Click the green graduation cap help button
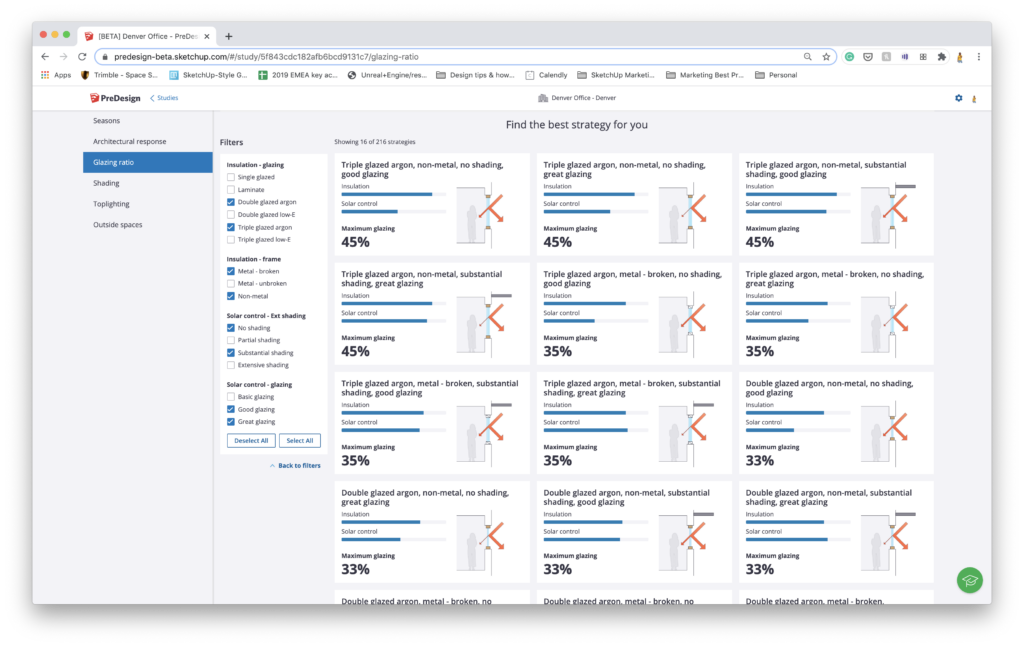This screenshot has height=647, width=1024. 970,580
